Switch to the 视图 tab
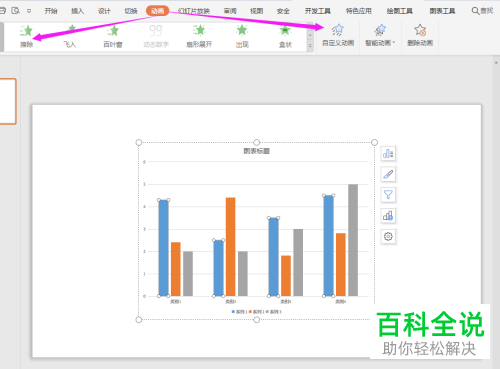 (x=257, y=11)
